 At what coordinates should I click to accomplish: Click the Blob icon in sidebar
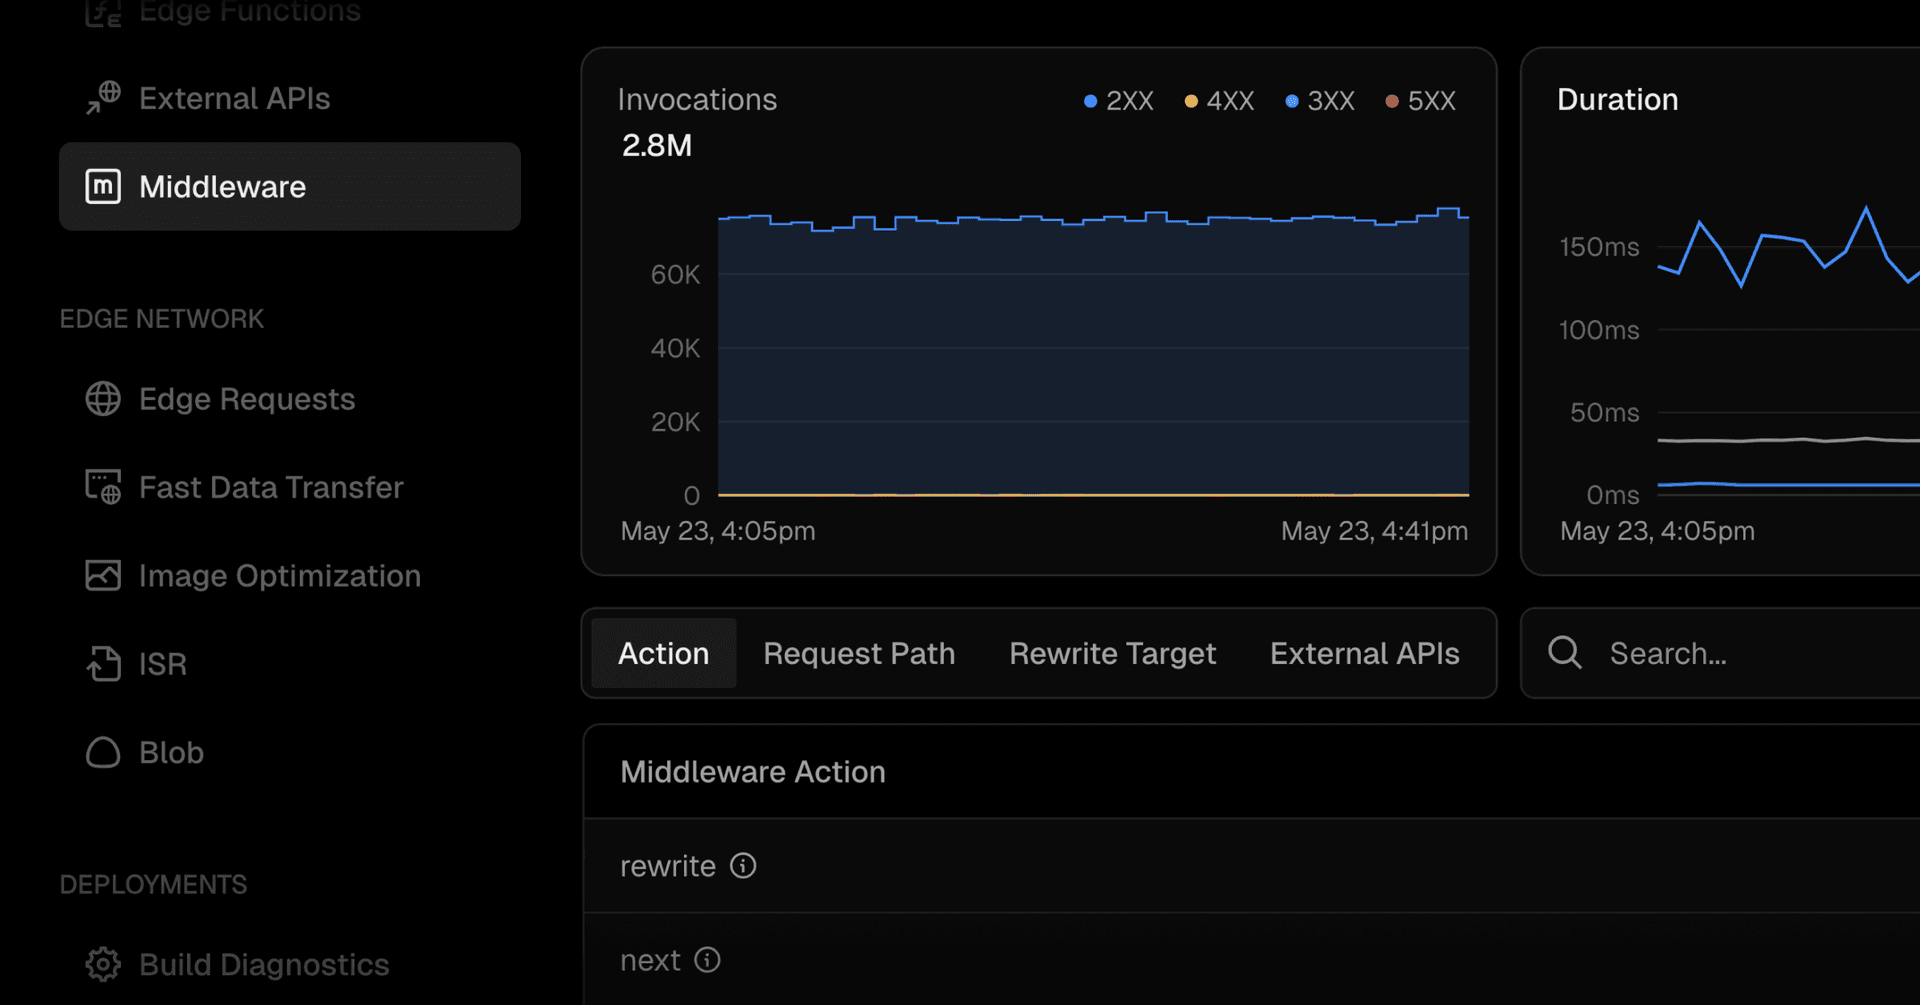click(103, 753)
